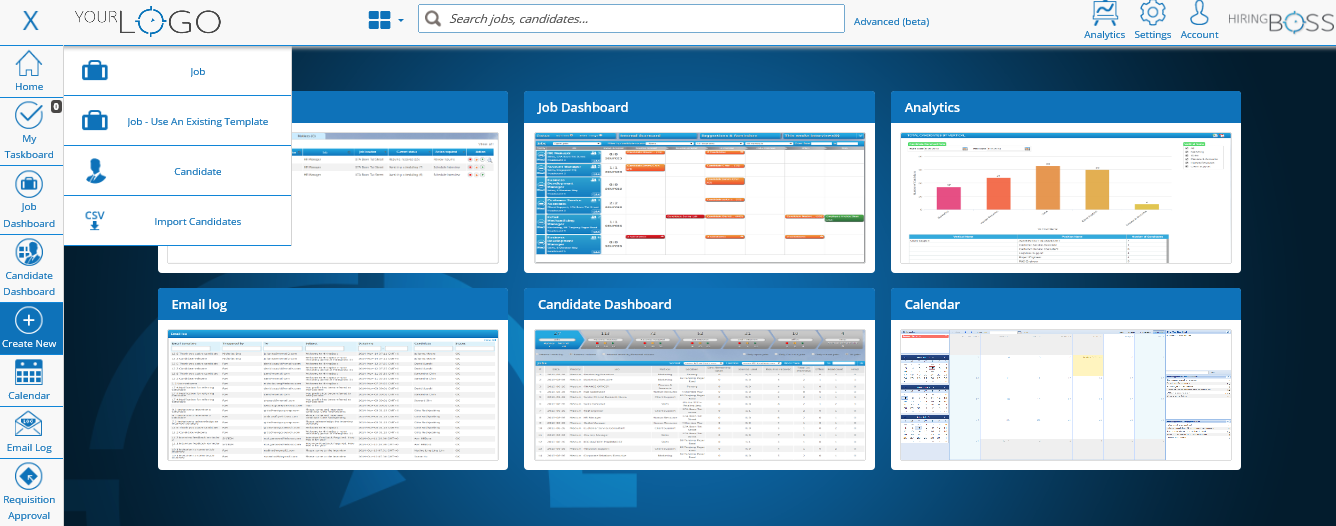Open the Job Dashboard card thumbnail
1336x526 pixels.
click(699, 197)
